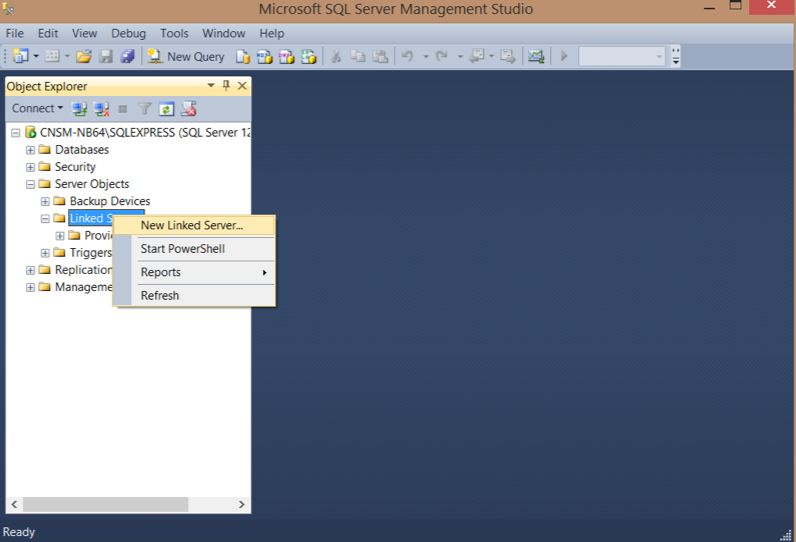796x542 pixels.
Task: Click the Open File folder icon
Action: pyautogui.click(x=84, y=56)
